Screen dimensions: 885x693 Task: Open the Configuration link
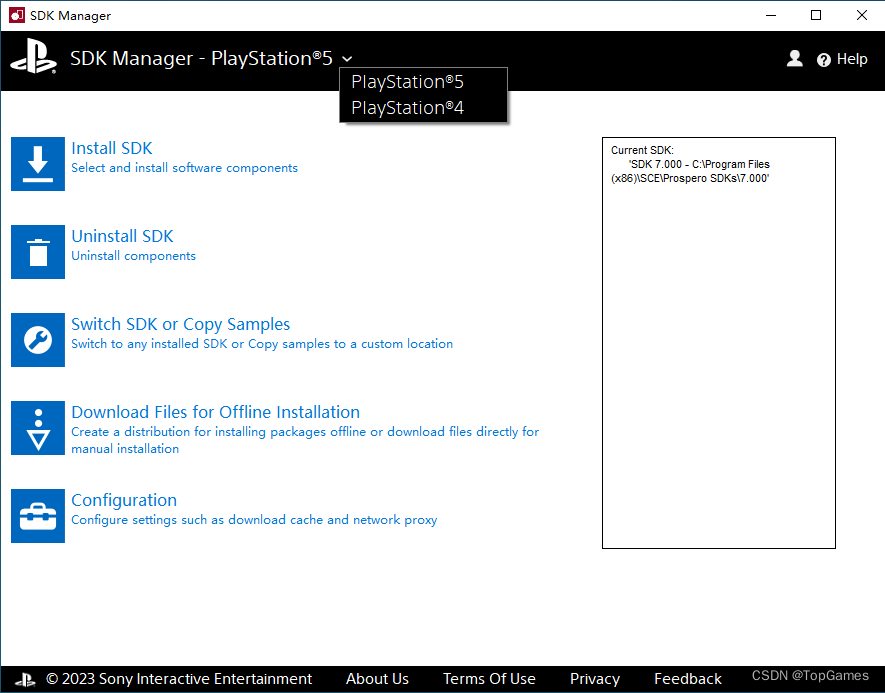pos(124,500)
